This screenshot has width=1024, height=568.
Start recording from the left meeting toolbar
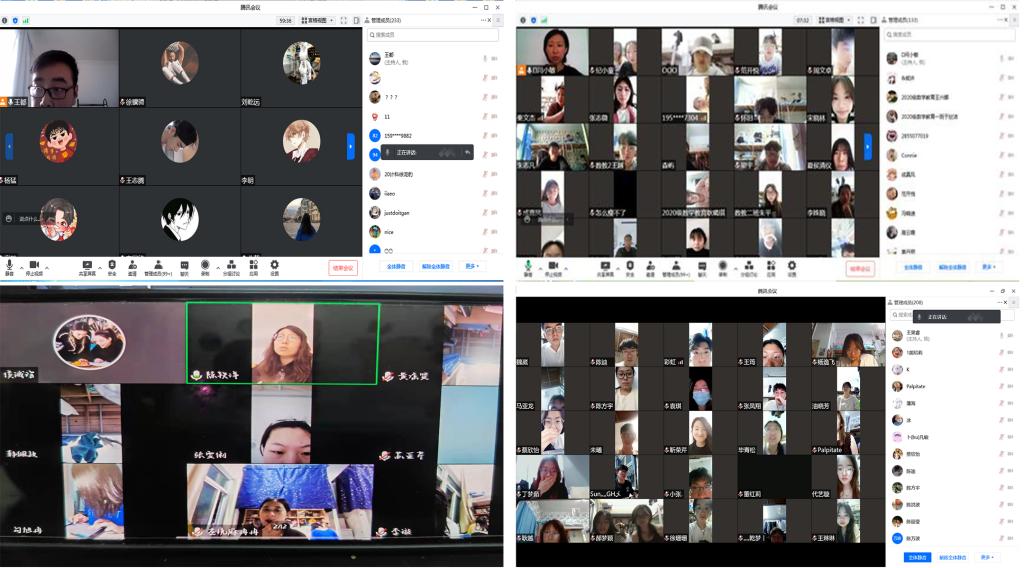[x=205, y=266]
